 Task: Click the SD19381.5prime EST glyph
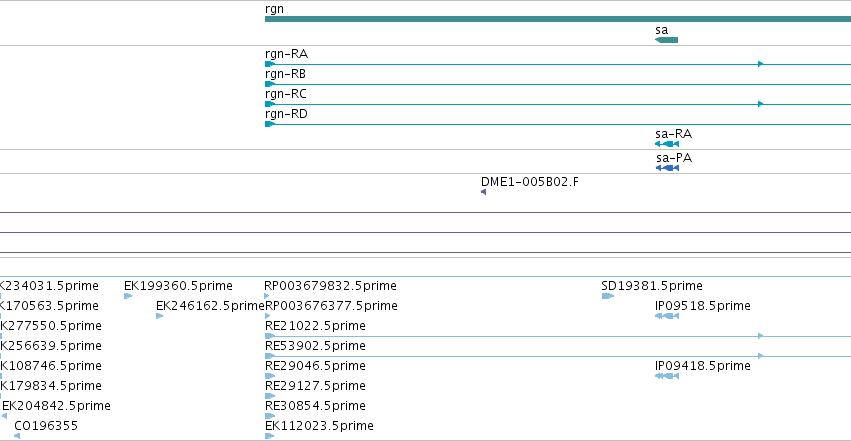608,296
